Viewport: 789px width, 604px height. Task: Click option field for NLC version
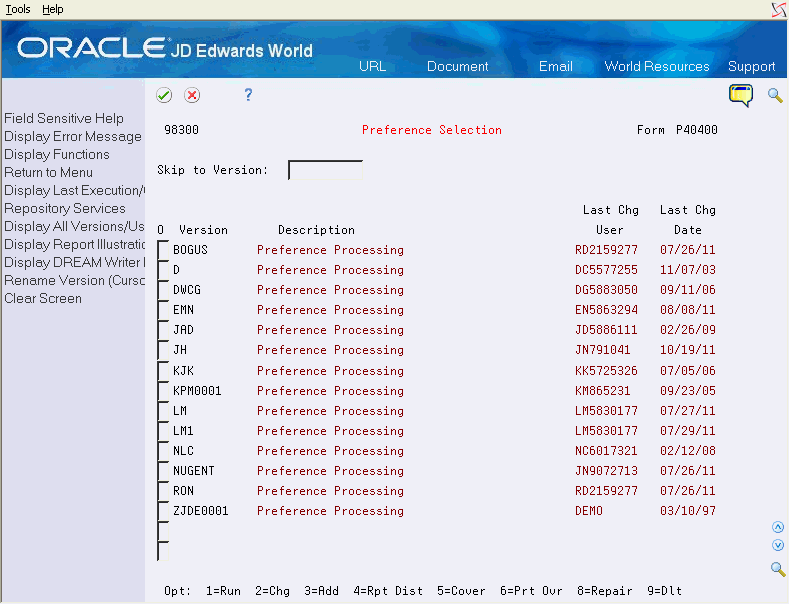point(163,451)
